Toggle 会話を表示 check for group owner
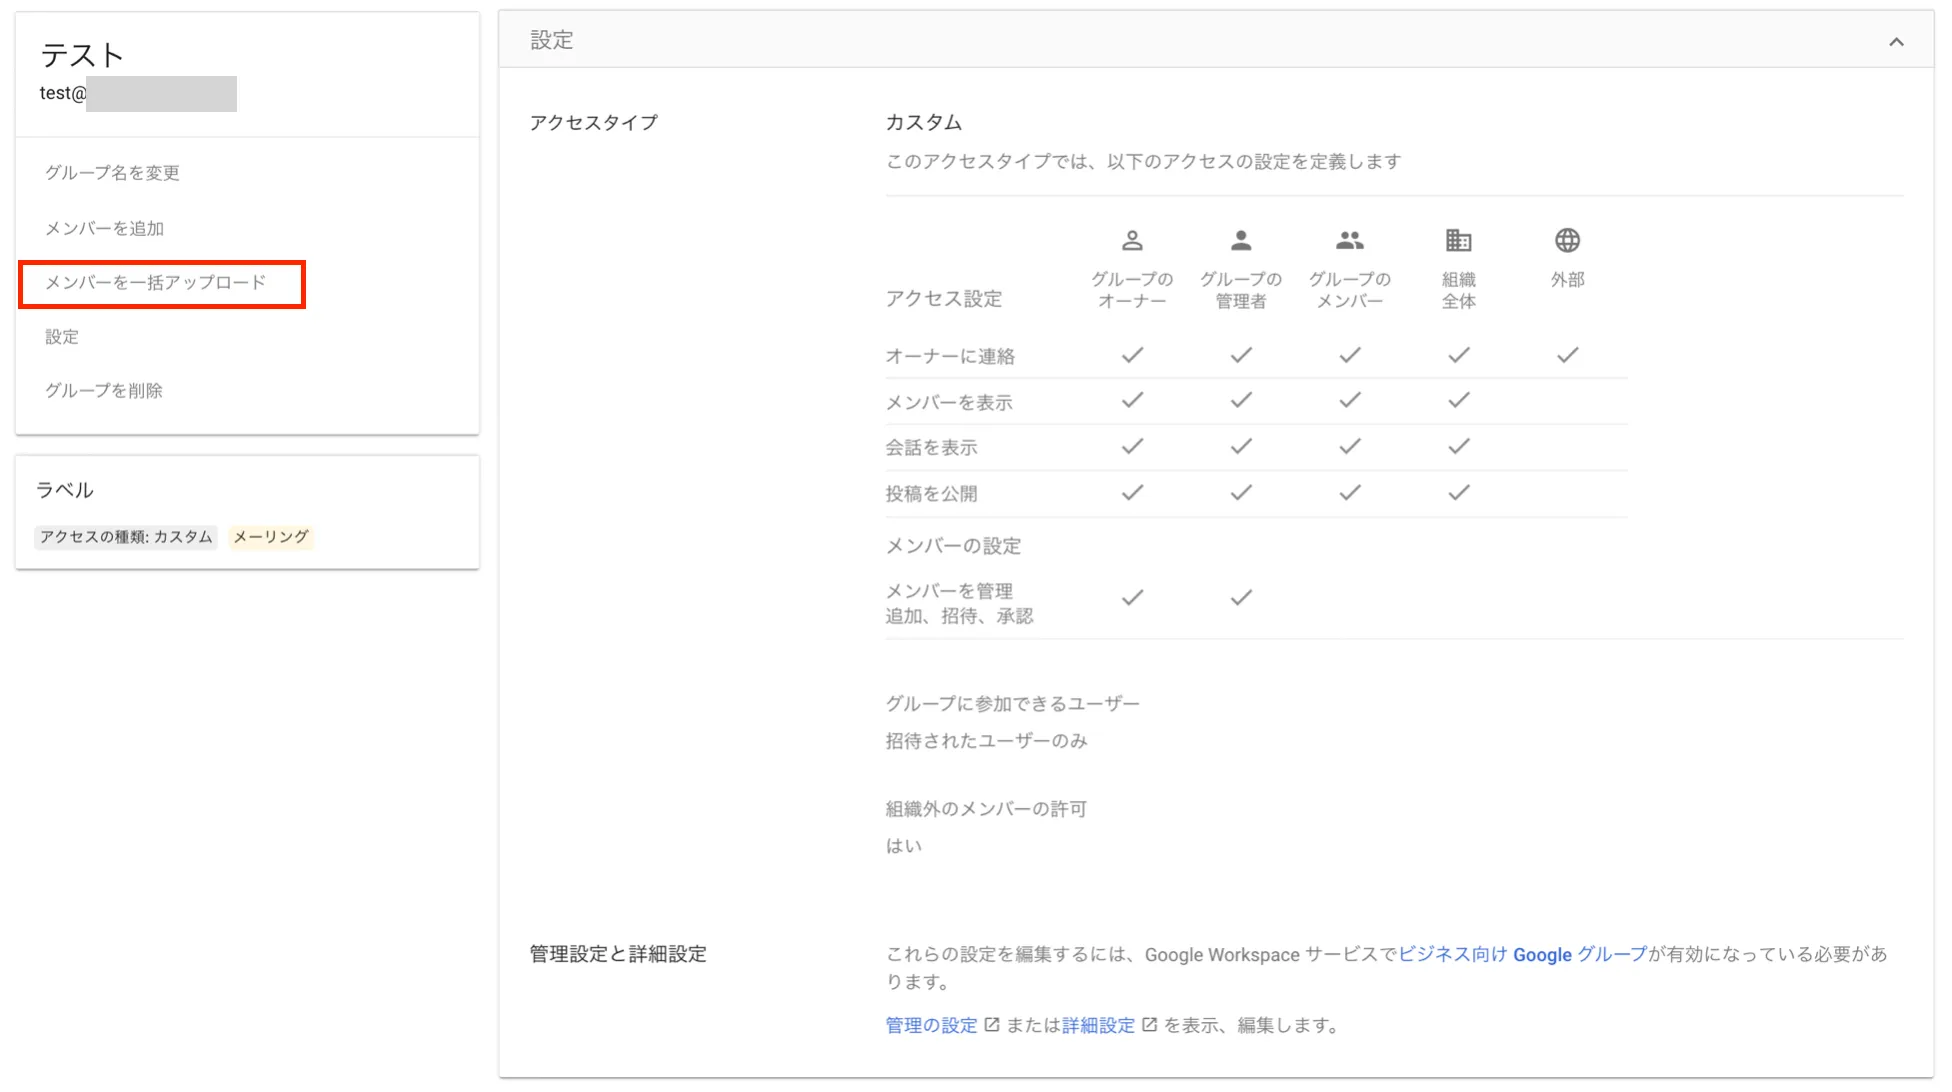1952x1092 pixels. (x=1132, y=447)
